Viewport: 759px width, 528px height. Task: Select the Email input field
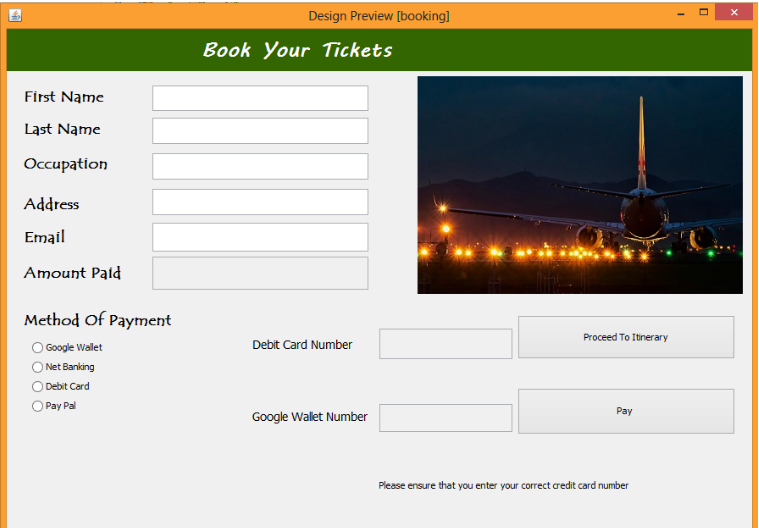[260, 237]
